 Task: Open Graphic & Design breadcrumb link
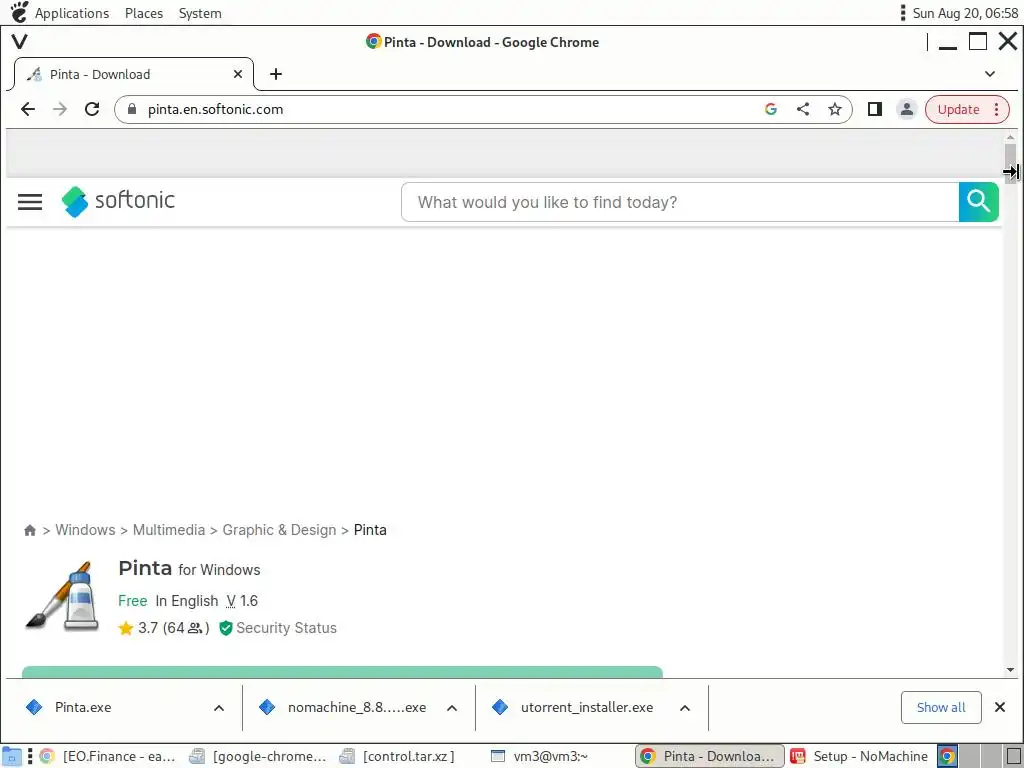(x=279, y=530)
